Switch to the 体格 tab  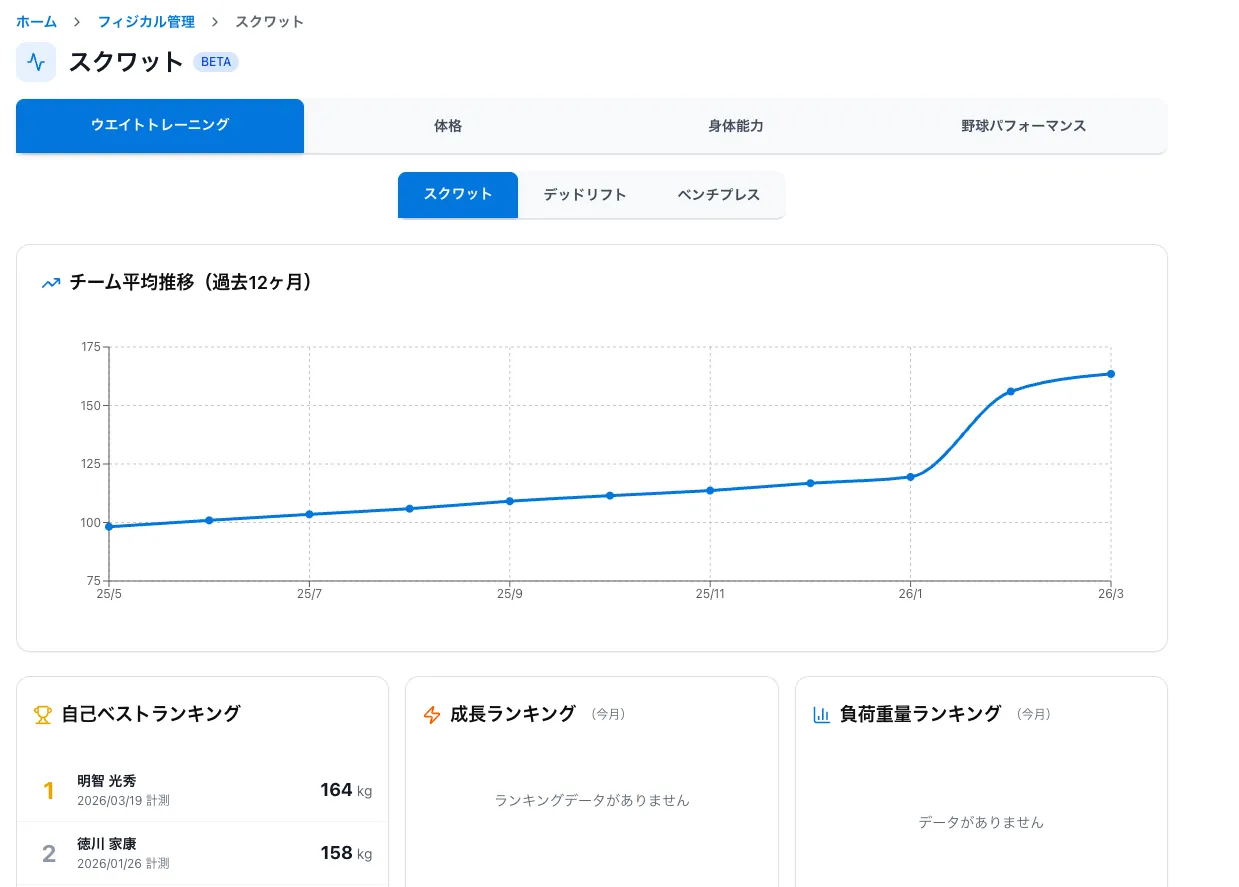click(447, 126)
